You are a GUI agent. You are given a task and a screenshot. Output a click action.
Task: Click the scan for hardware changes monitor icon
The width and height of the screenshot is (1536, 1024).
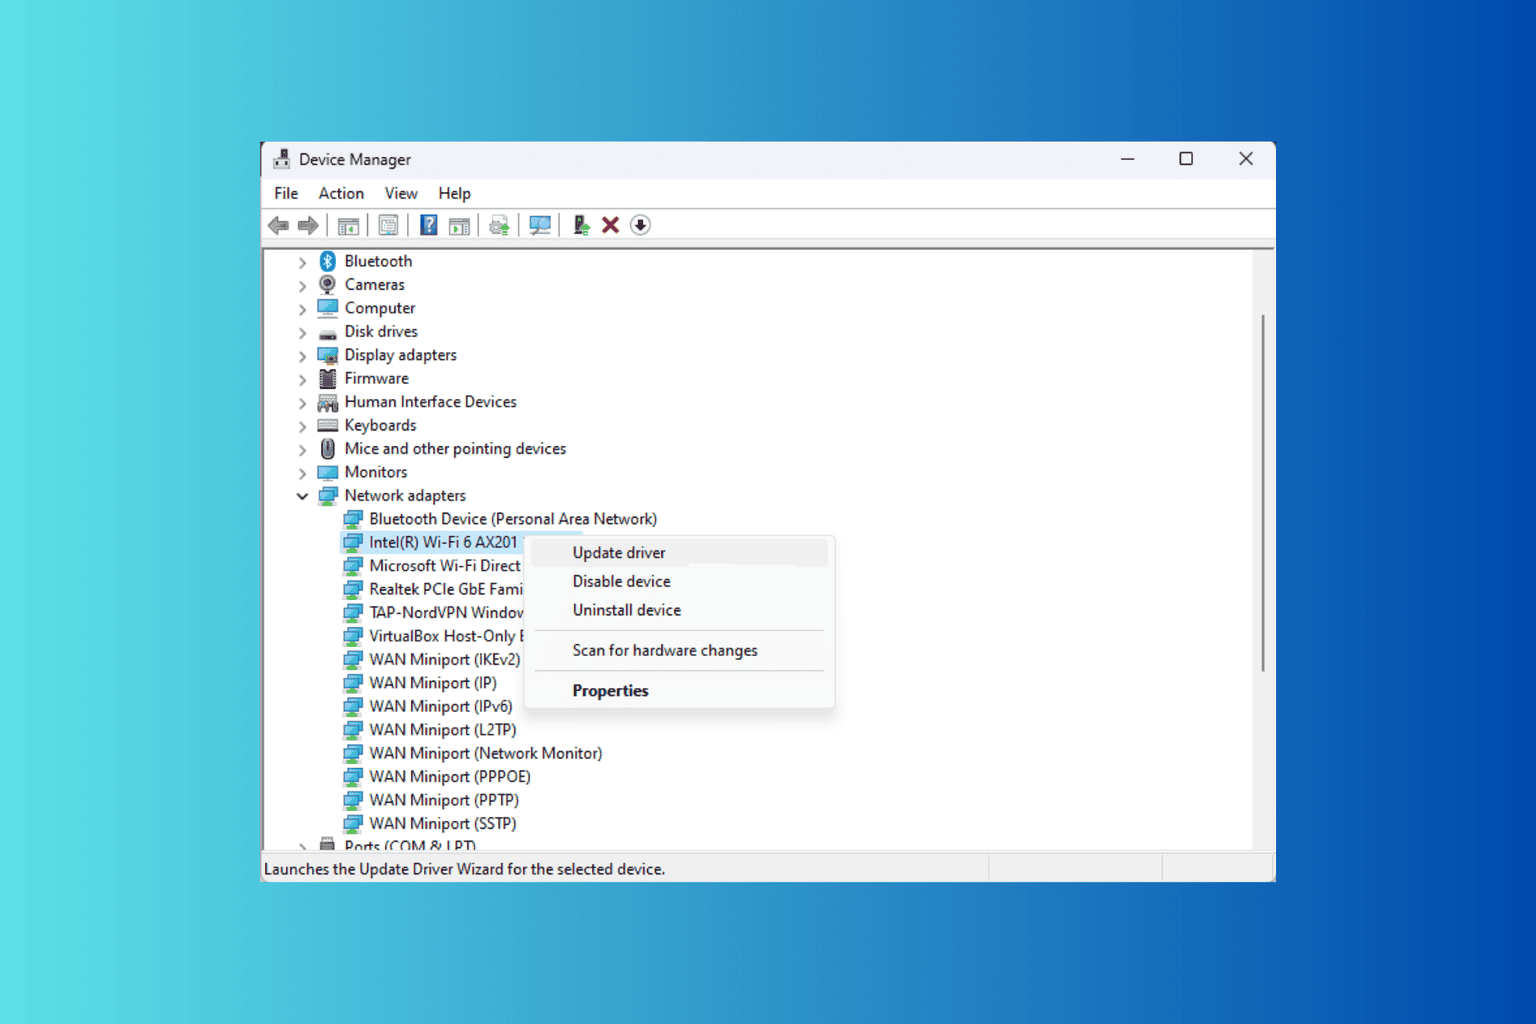tap(540, 225)
